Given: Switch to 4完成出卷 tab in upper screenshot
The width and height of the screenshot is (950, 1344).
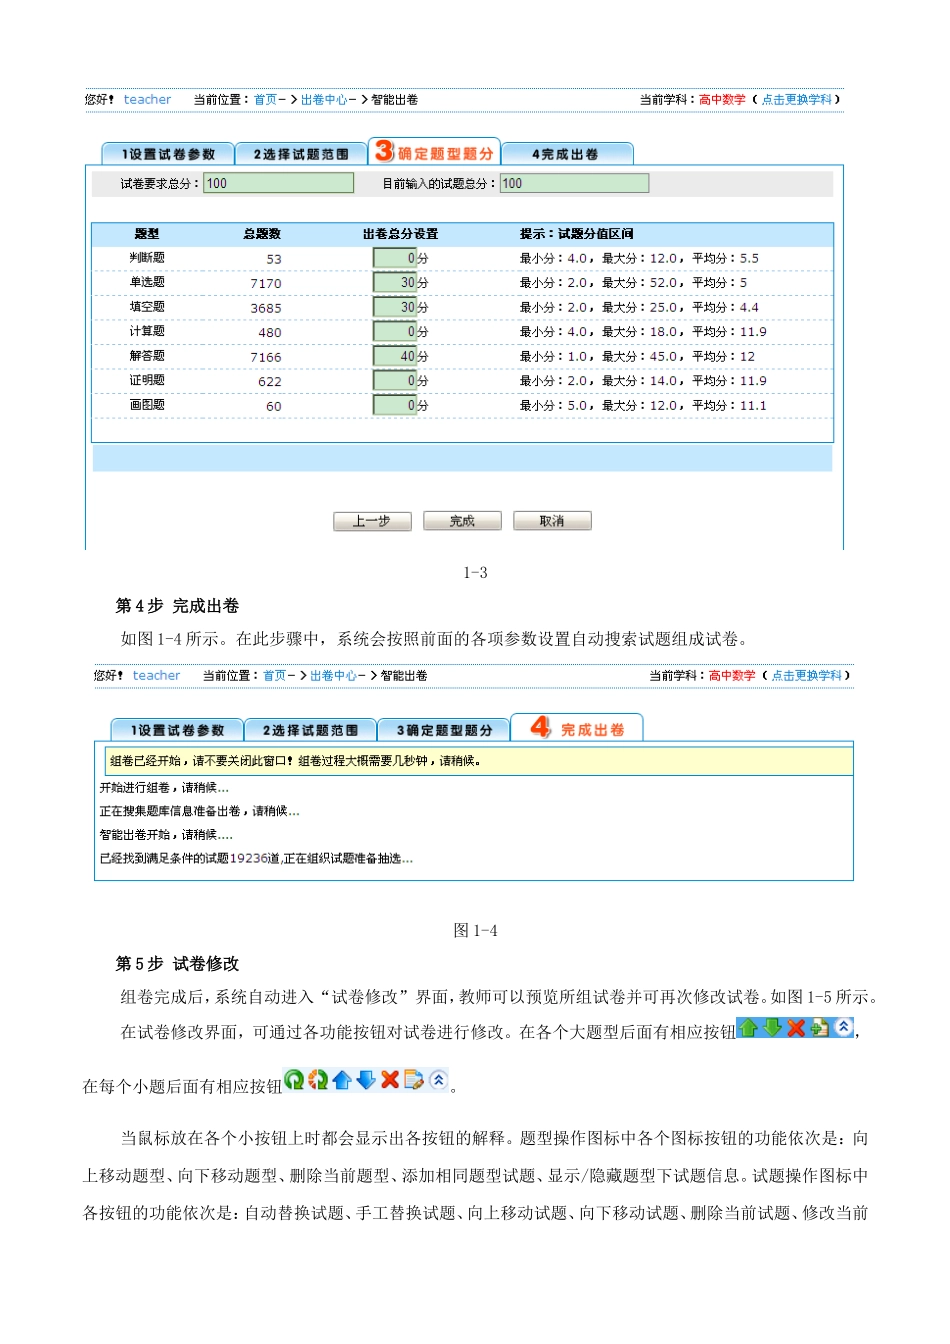Looking at the screenshot, I should tap(567, 154).
